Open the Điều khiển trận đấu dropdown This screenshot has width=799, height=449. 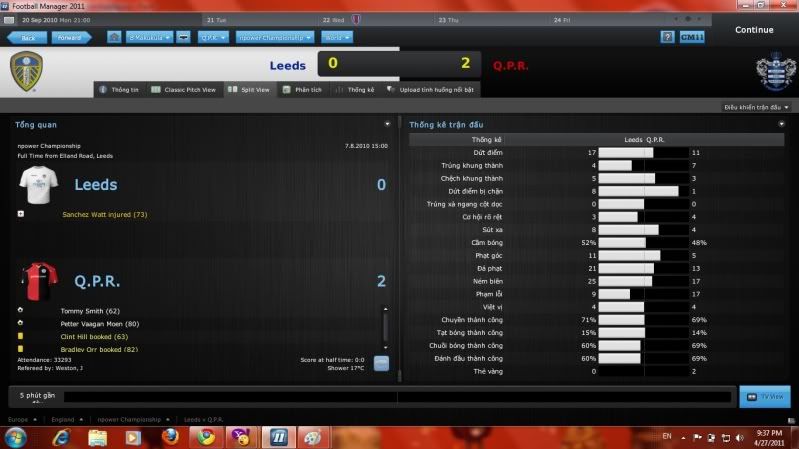point(756,108)
